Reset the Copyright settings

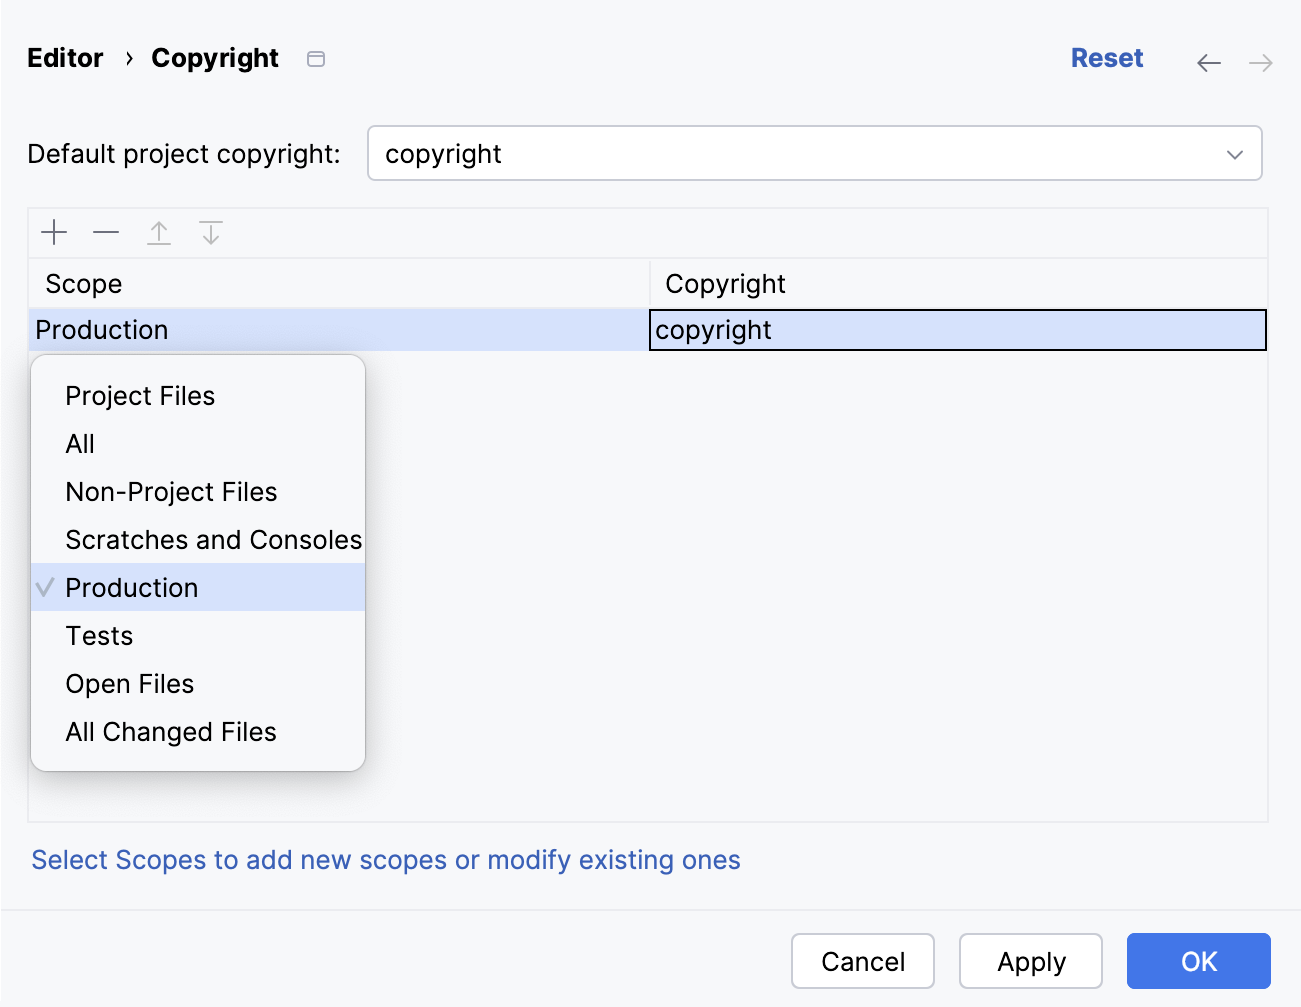coord(1107,58)
